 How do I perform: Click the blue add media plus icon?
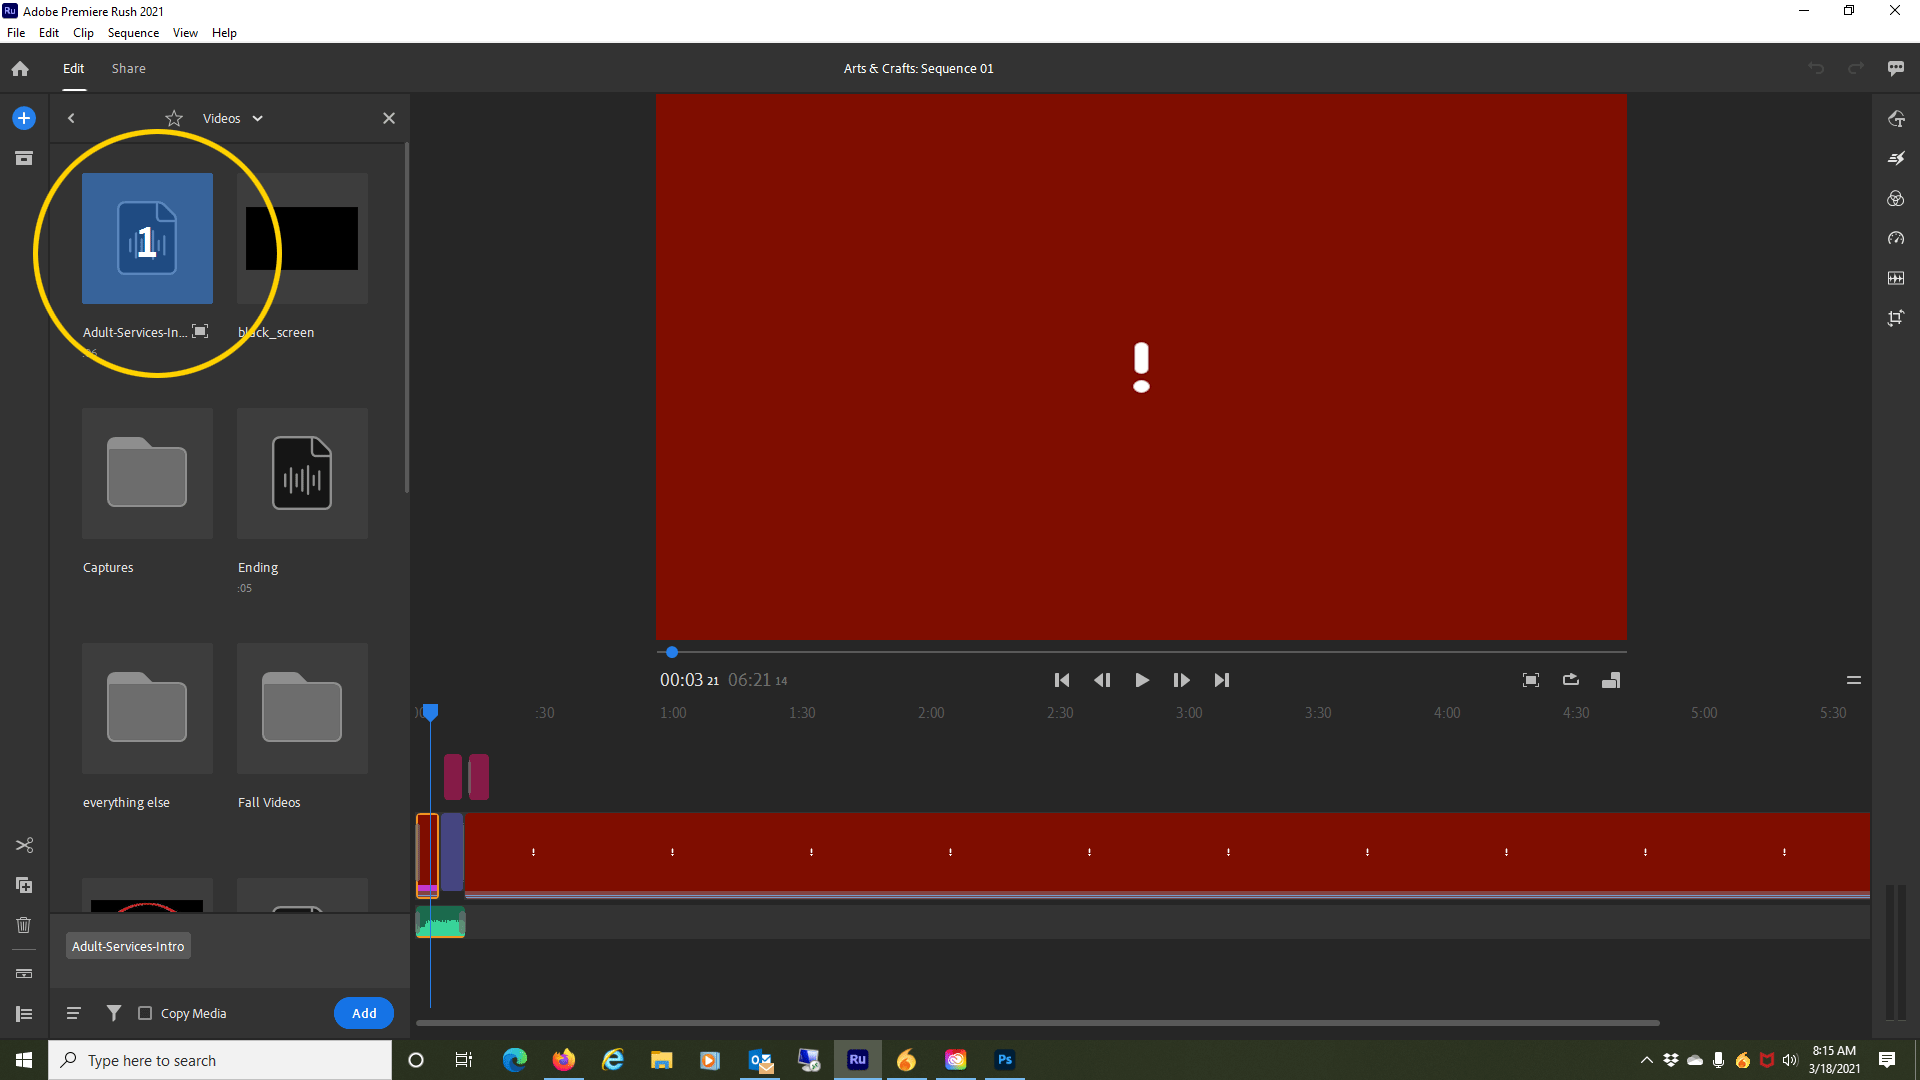(x=24, y=118)
